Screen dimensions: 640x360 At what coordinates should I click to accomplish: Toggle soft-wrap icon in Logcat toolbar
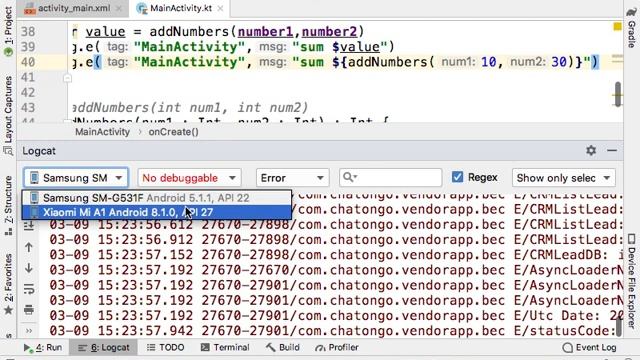click(29, 289)
